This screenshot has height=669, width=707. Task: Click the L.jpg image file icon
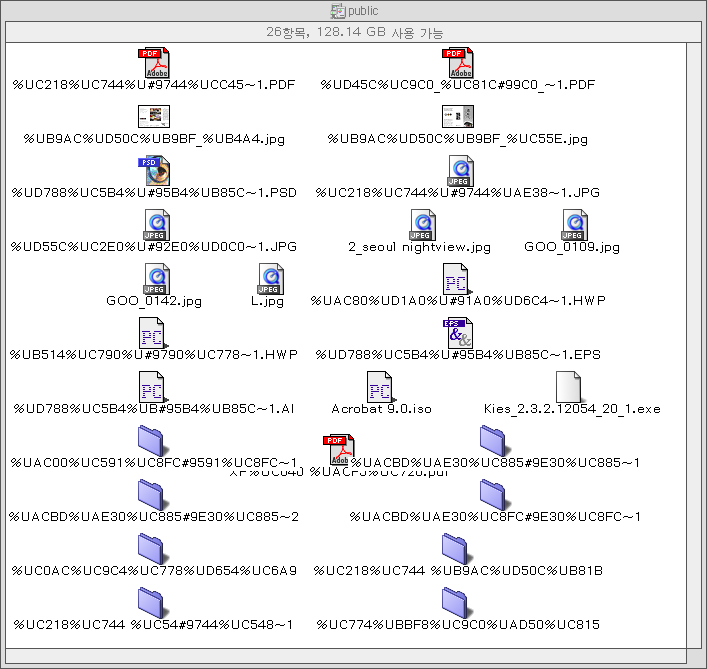270,279
